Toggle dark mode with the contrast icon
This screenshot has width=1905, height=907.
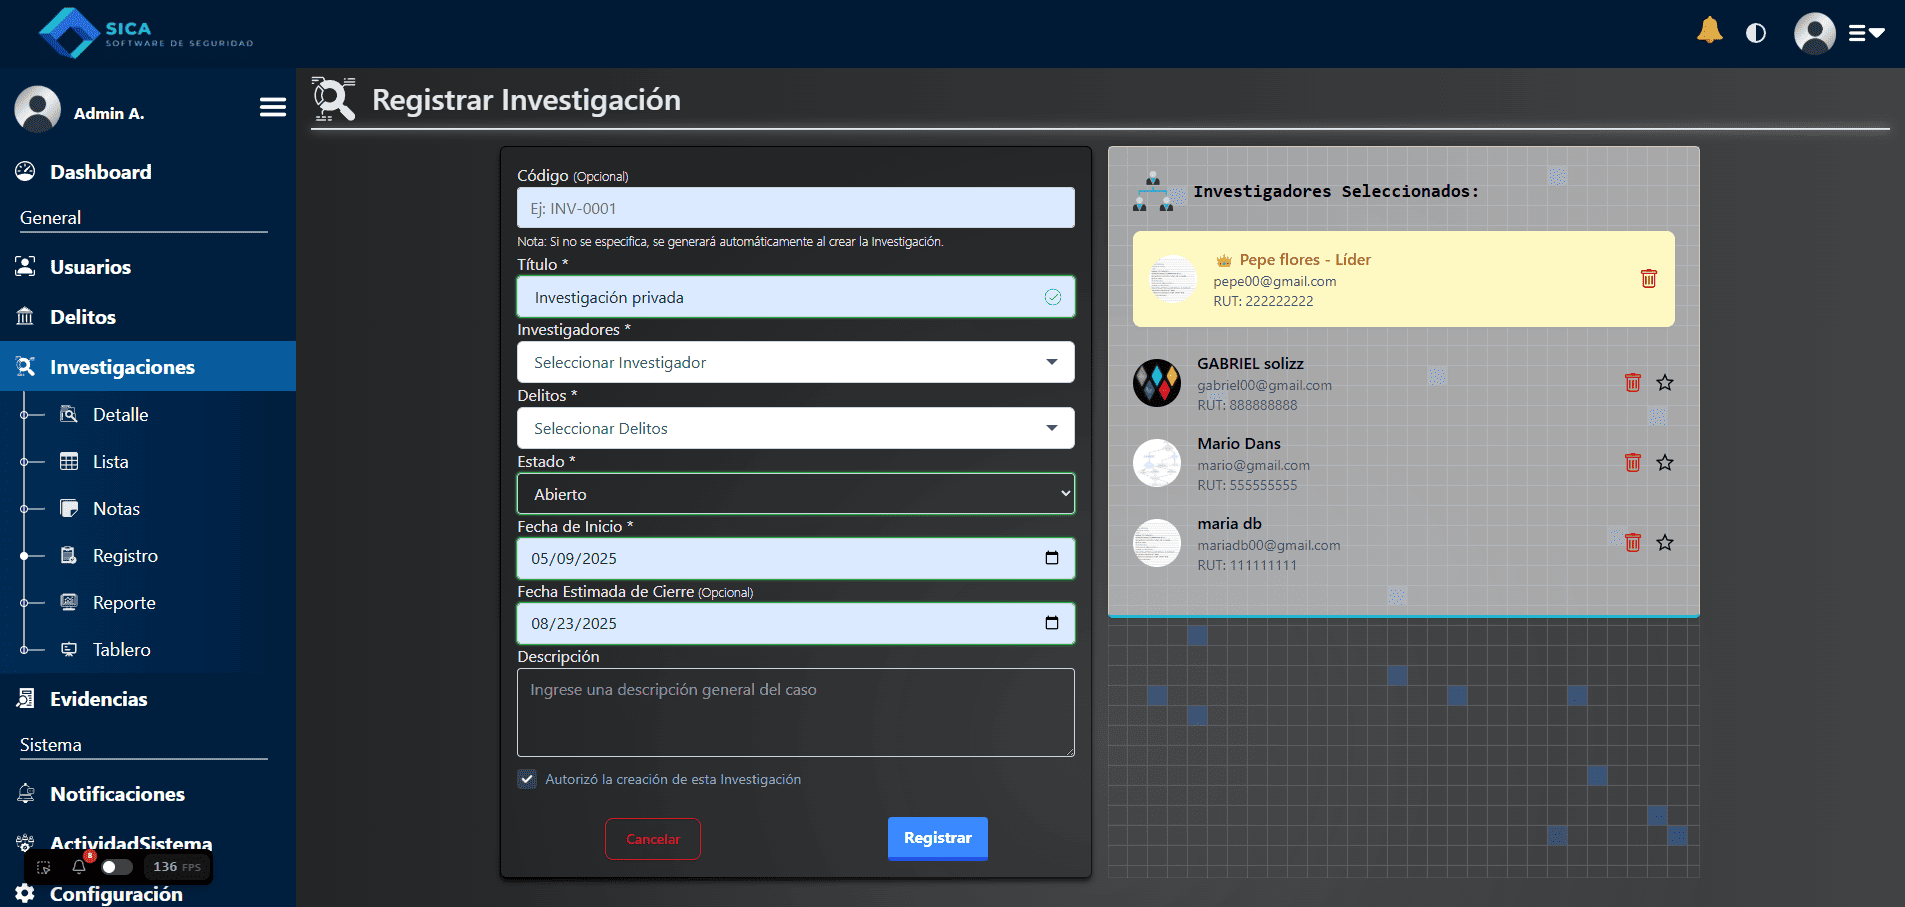tap(1757, 32)
